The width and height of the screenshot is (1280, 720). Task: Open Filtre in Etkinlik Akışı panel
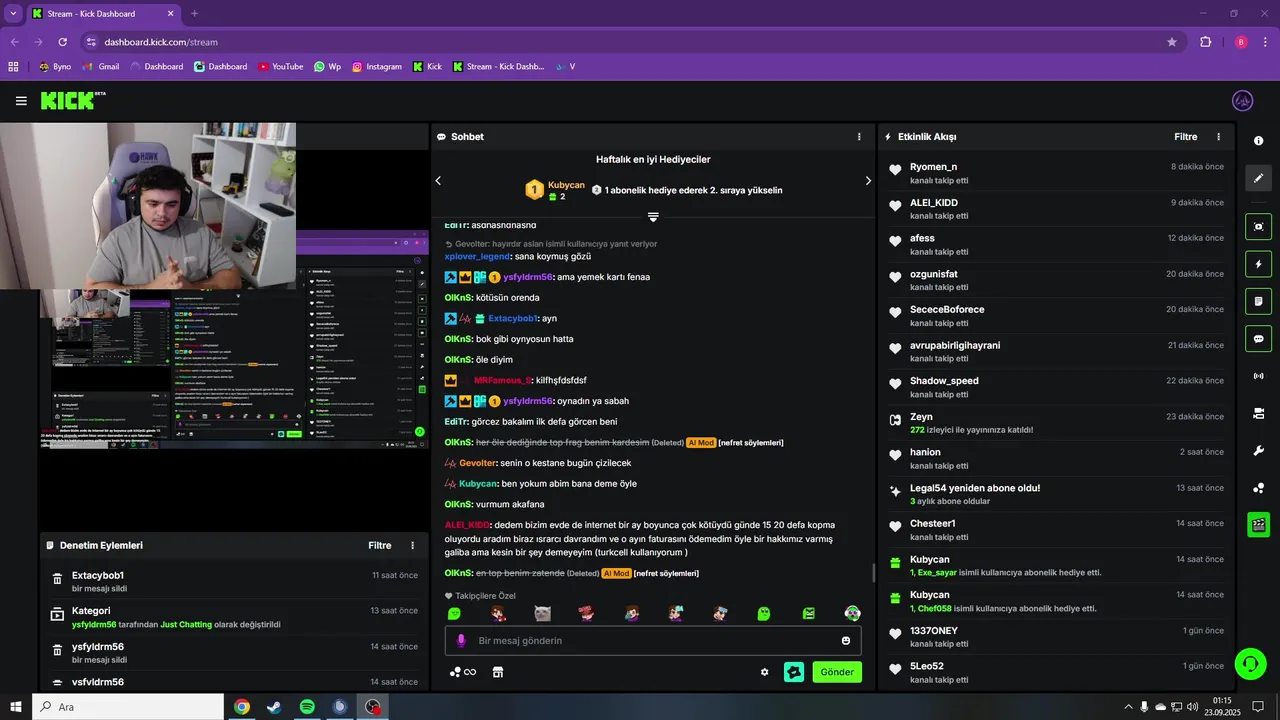coord(1186,137)
